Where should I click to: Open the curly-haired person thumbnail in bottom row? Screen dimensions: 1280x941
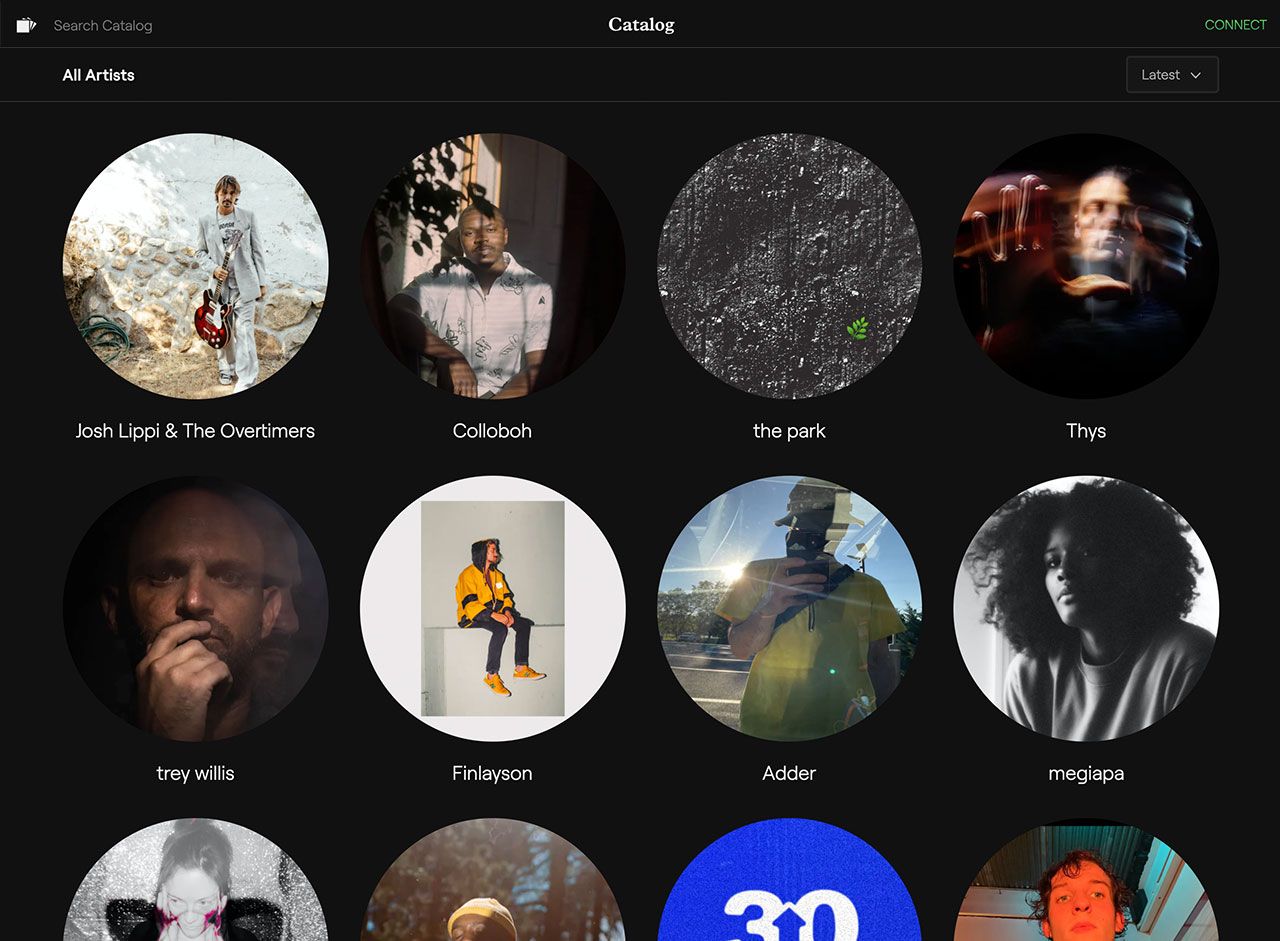(1086, 880)
